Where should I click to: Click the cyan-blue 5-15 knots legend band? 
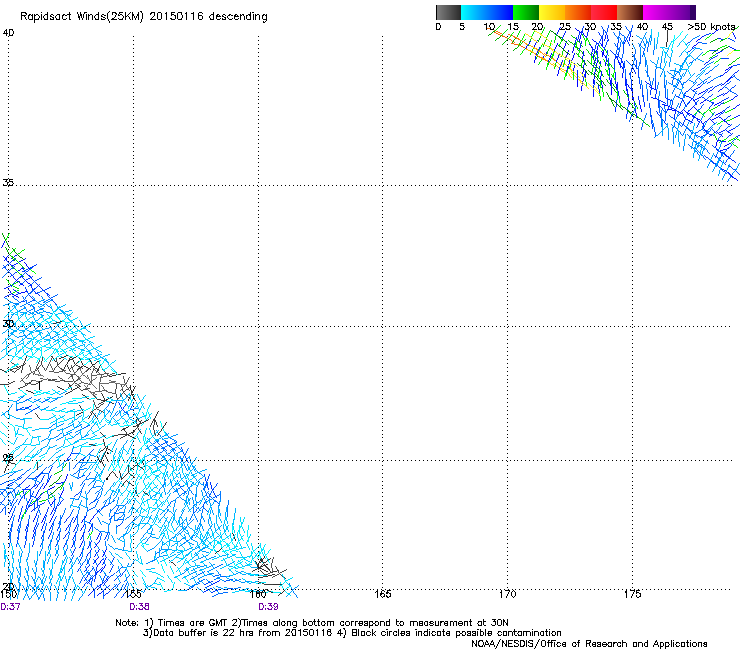click(x=487, y=12)
